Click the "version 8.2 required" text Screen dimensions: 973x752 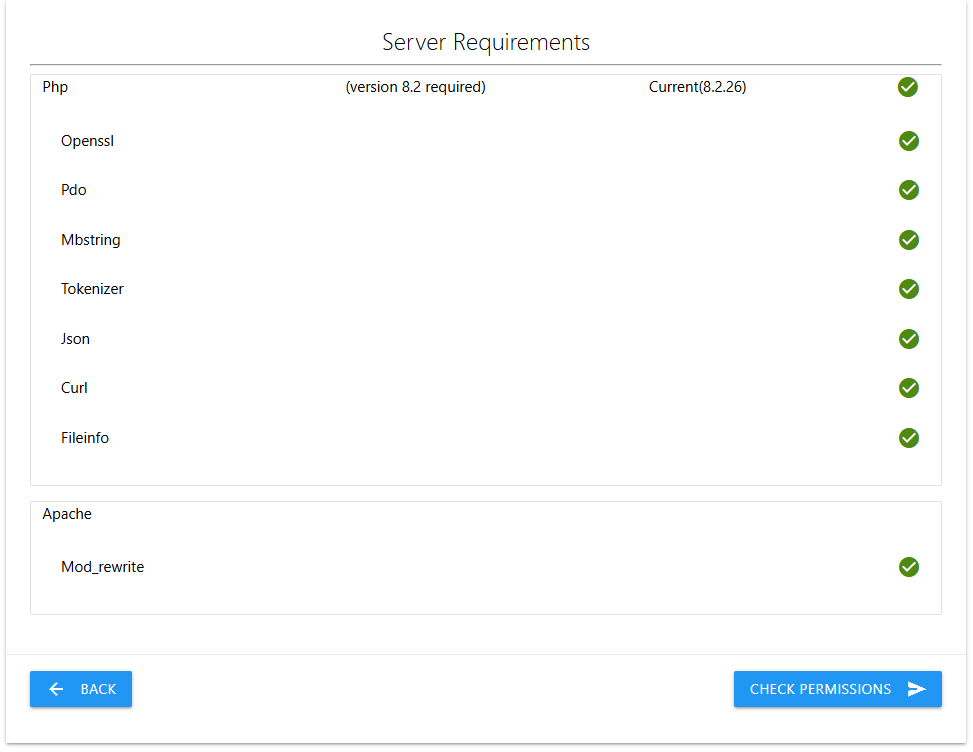pyautogui.click(x=415, y=87)
